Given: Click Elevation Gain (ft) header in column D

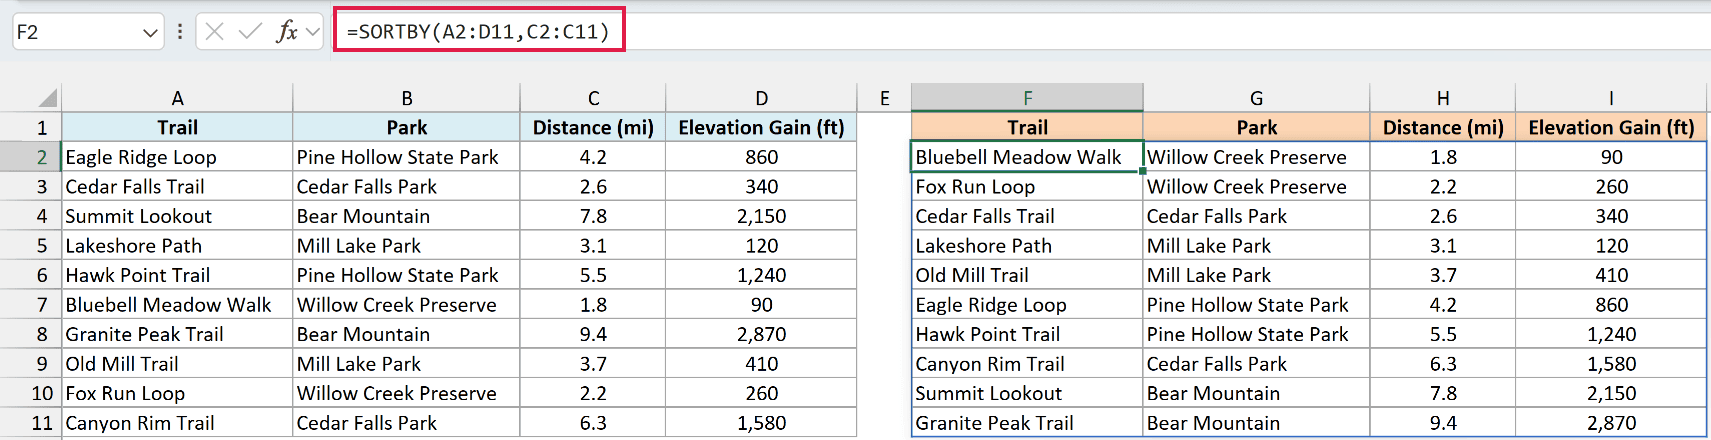Looking at the screenshot, I should [x=762, y=128].
